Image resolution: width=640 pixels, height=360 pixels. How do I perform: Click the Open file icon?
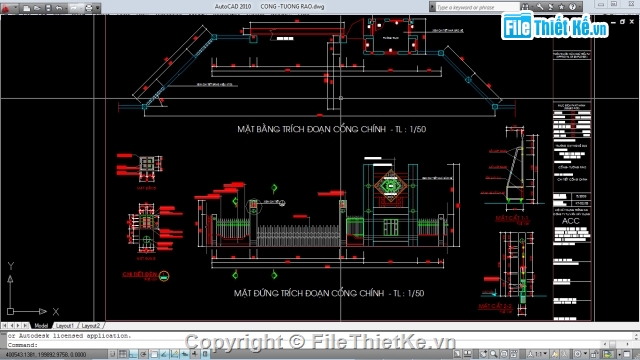point(37,8)
